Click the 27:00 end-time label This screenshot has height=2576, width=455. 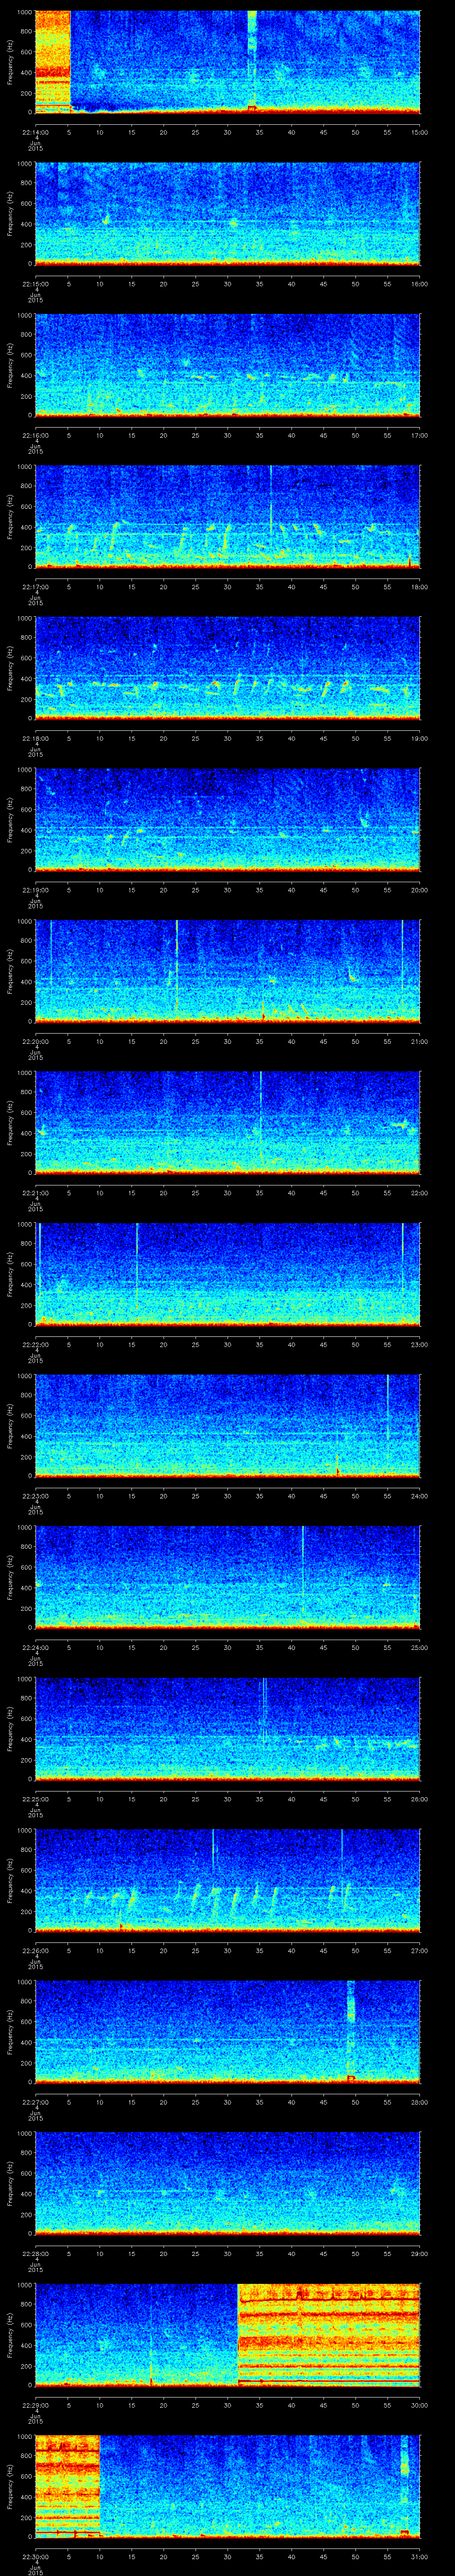pyautogui.click(x=420, y=1950)
